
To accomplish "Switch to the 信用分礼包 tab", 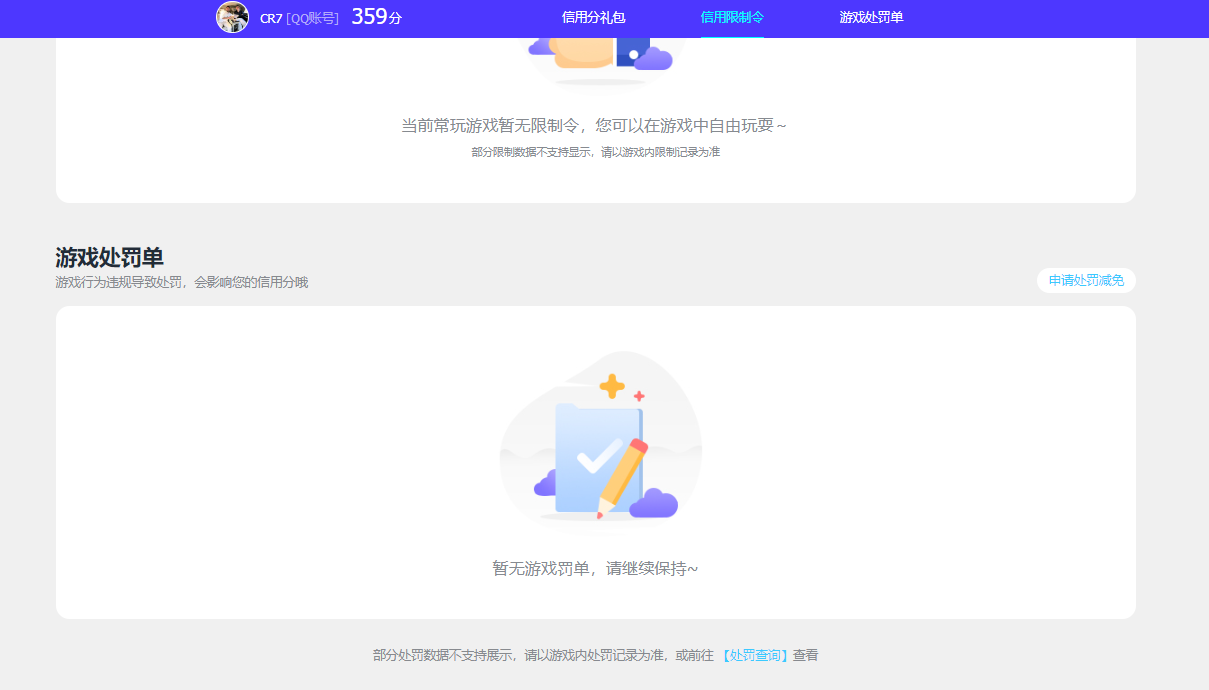I will click(x=593, y=17).
